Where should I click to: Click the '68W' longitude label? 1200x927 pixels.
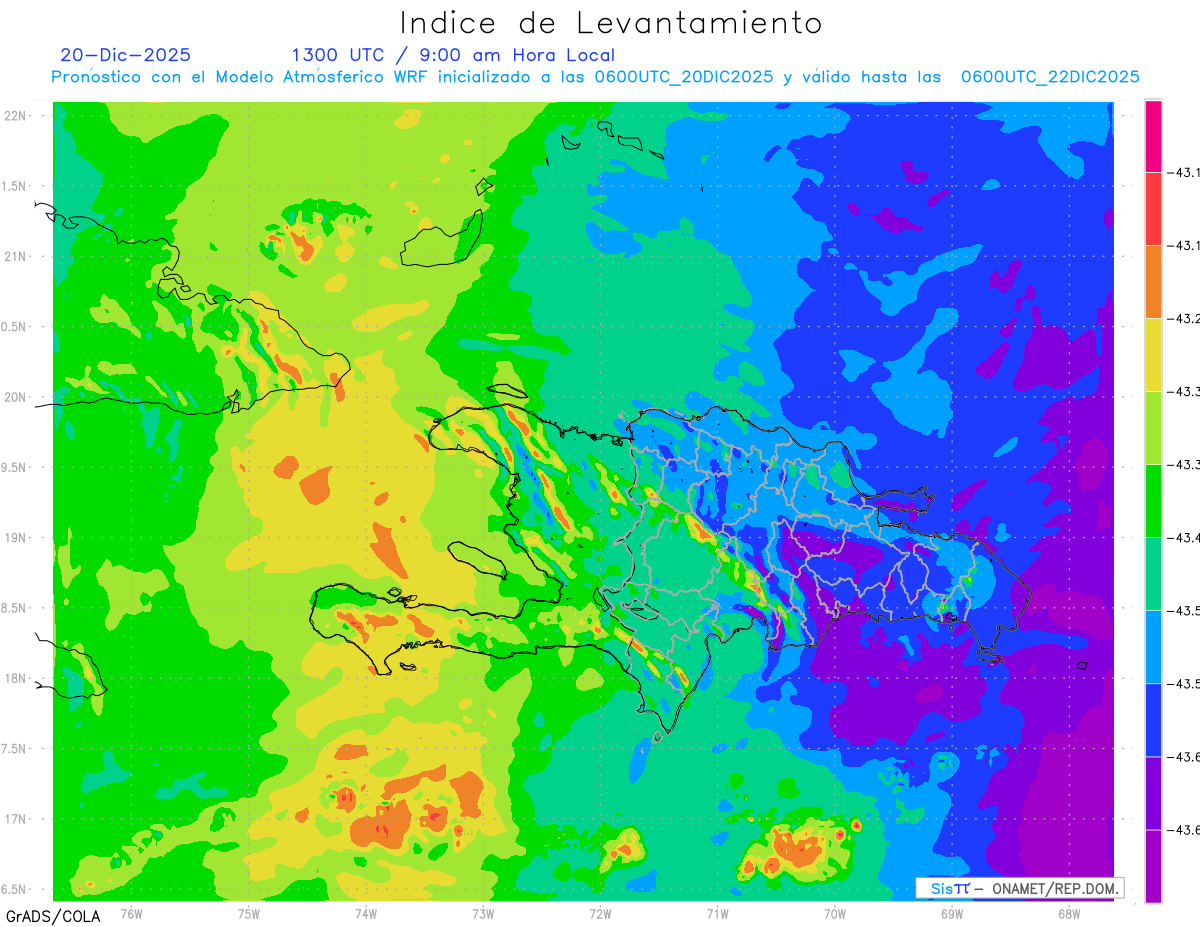tap(1069, 914)
